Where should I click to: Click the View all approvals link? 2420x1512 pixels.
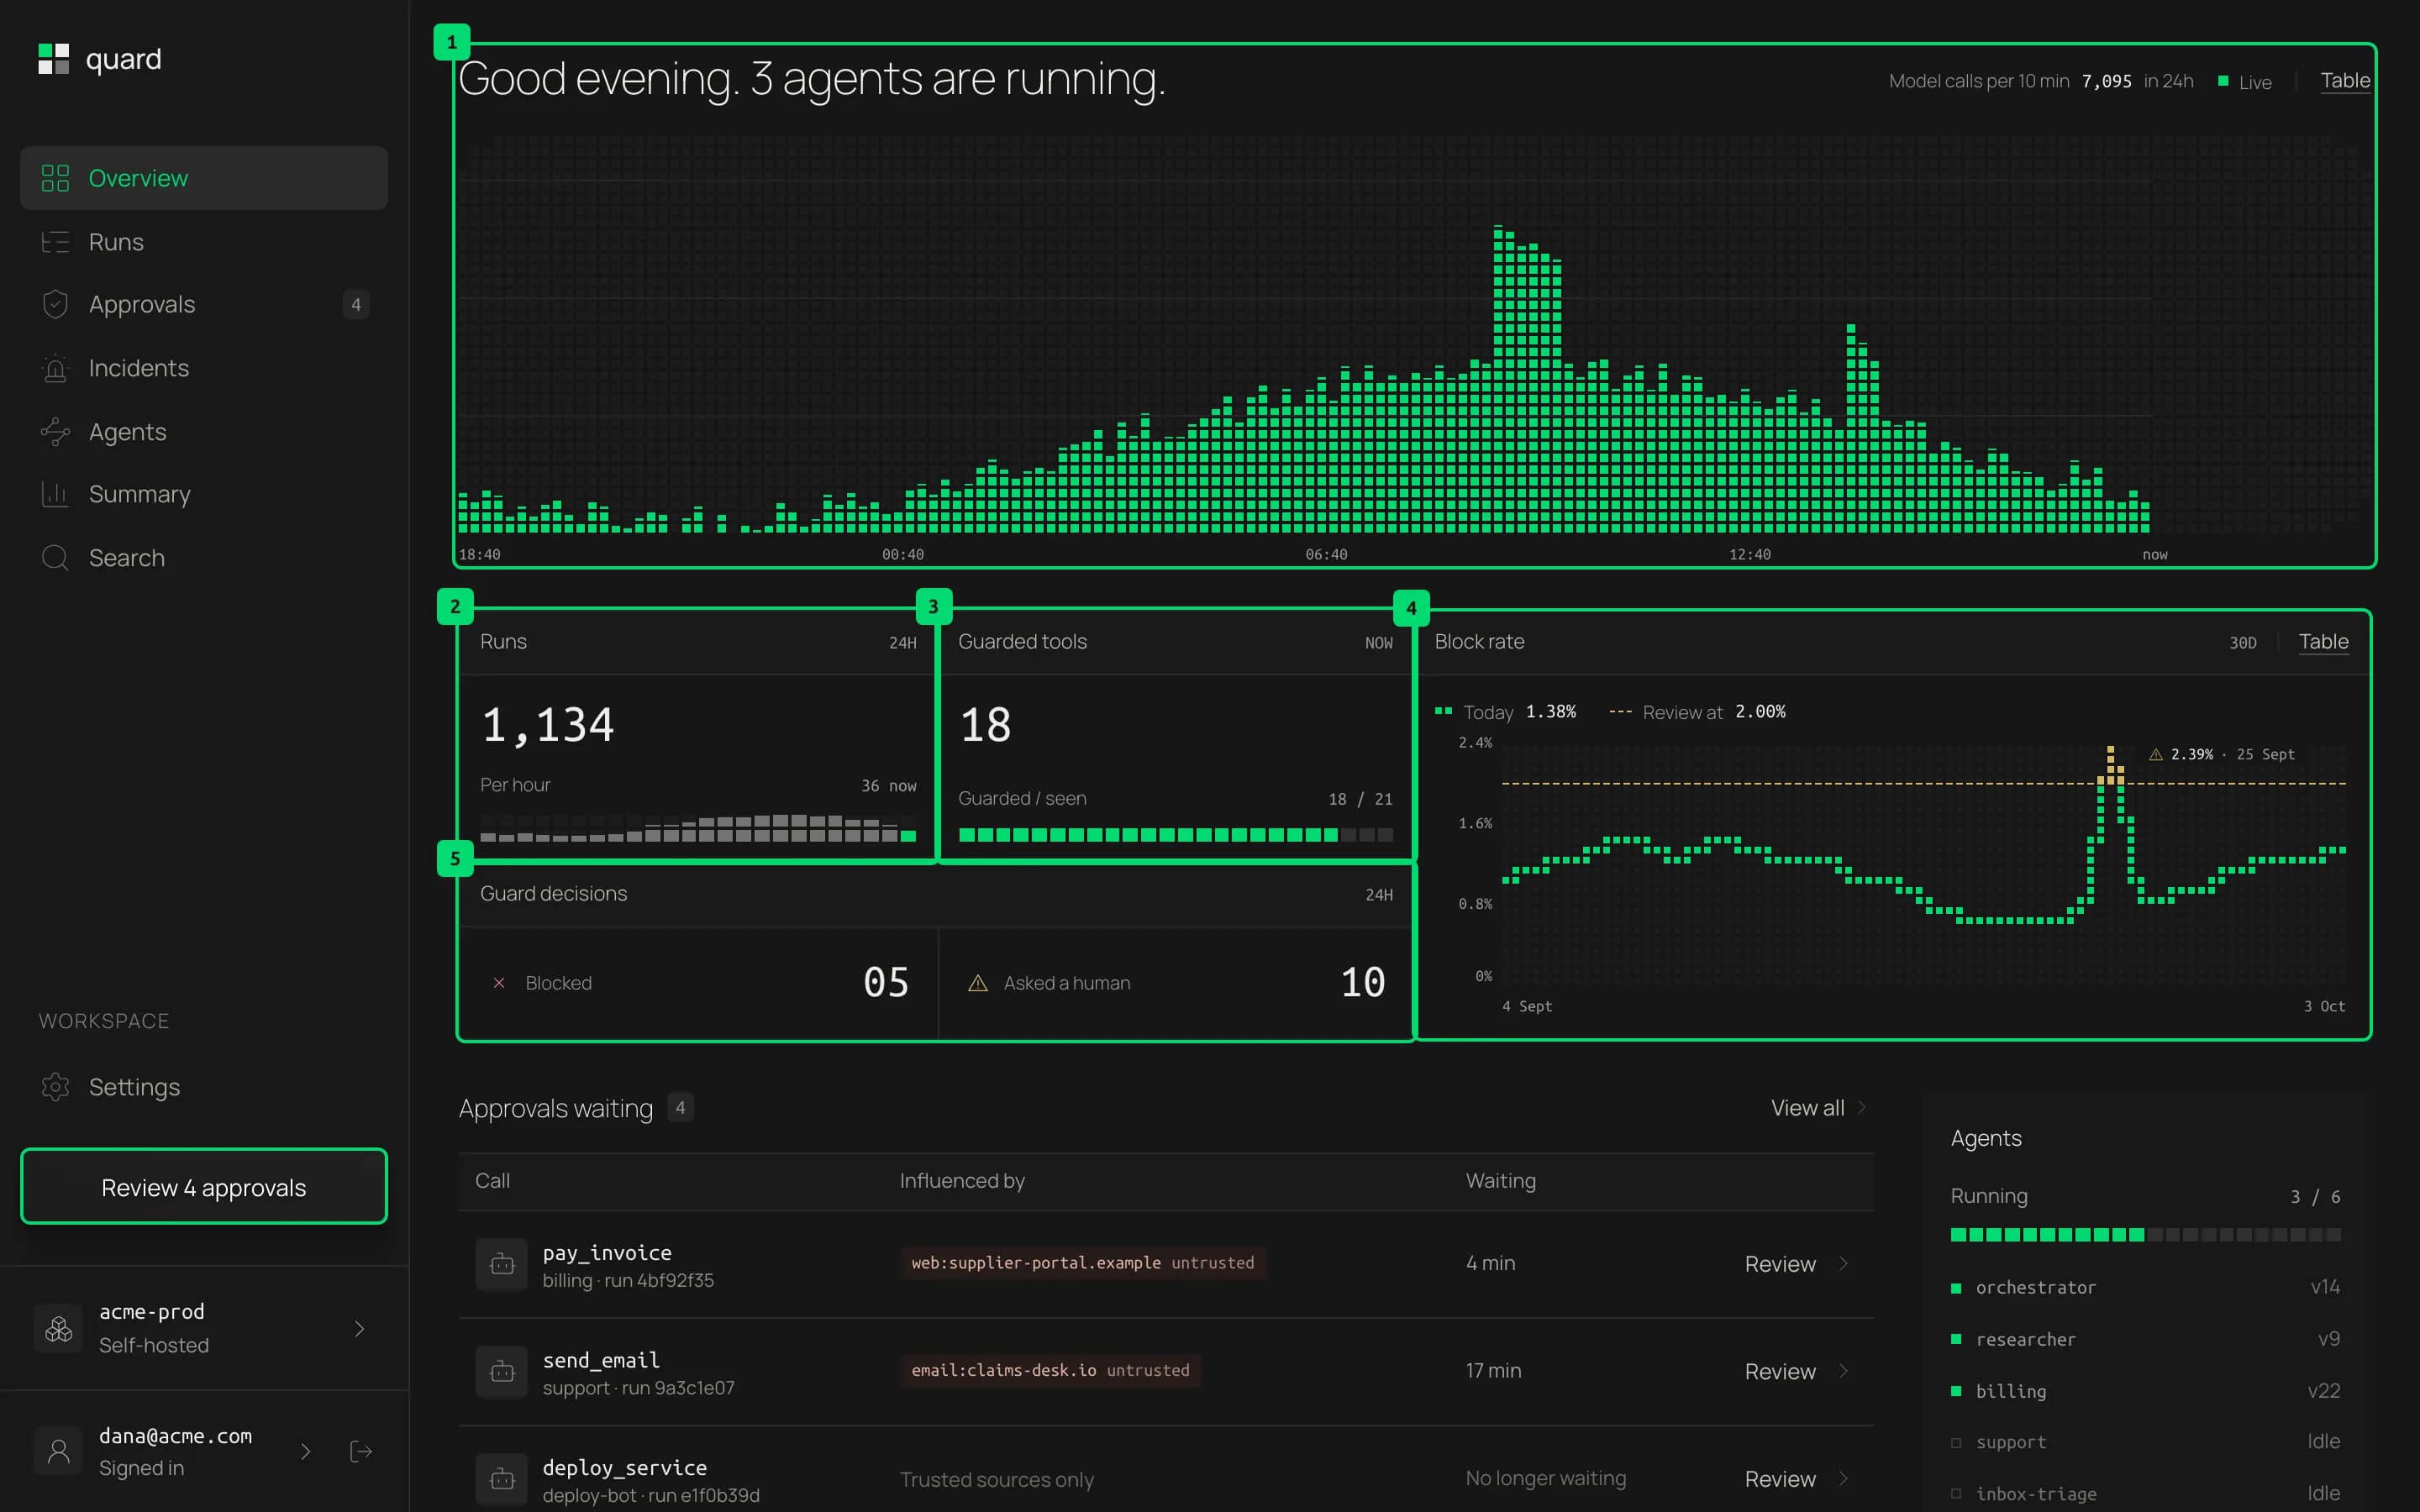tap(1818, 1108)
